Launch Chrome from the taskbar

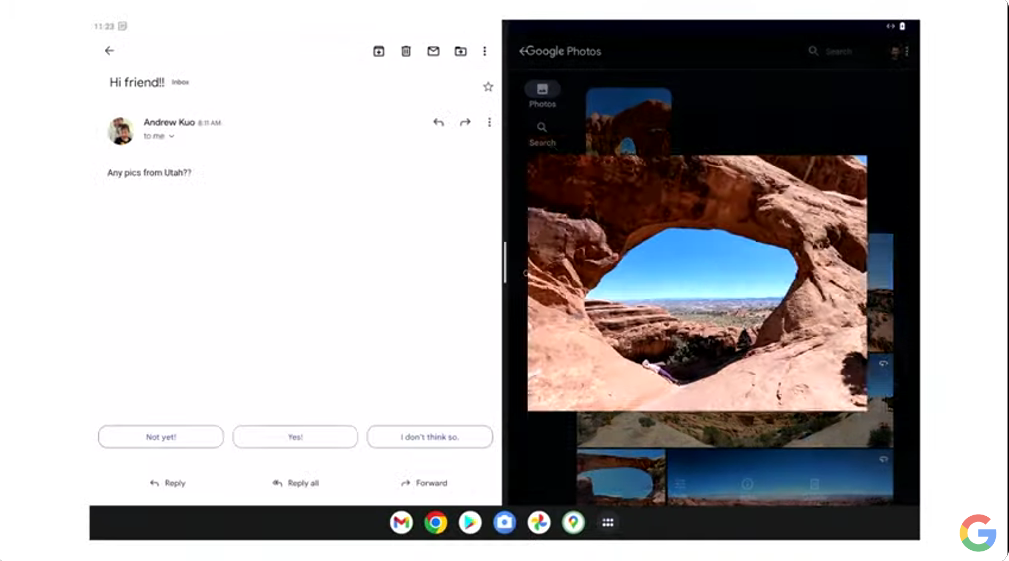pyautogui.click(x=436, y=522)
